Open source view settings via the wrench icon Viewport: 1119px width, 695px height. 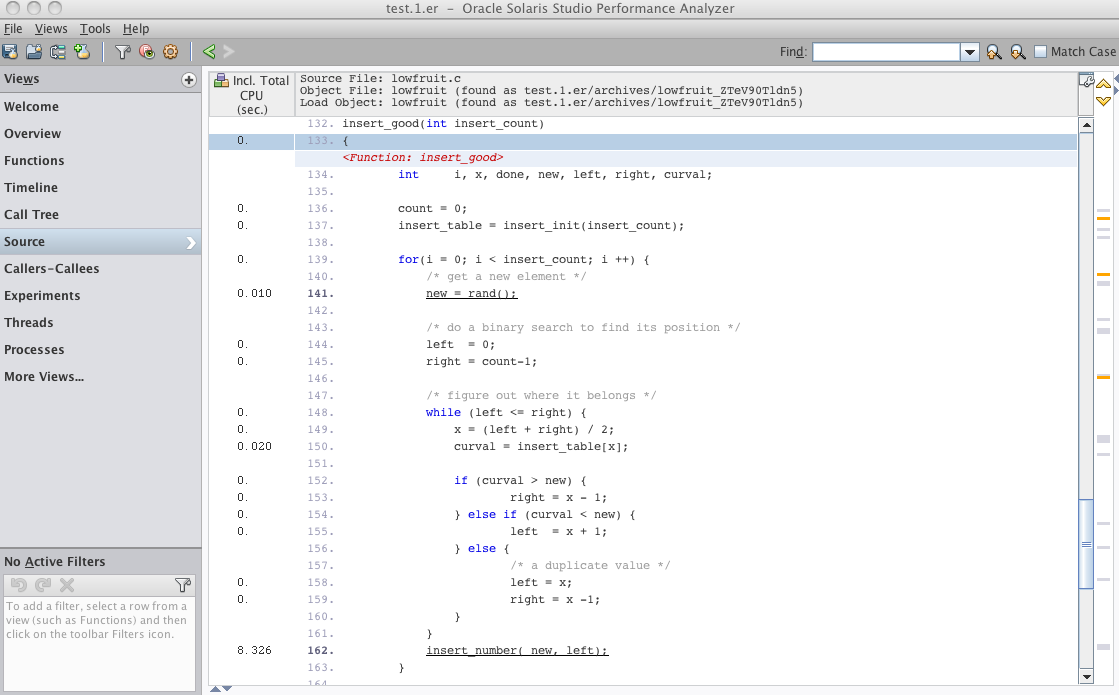[1086, 81]
